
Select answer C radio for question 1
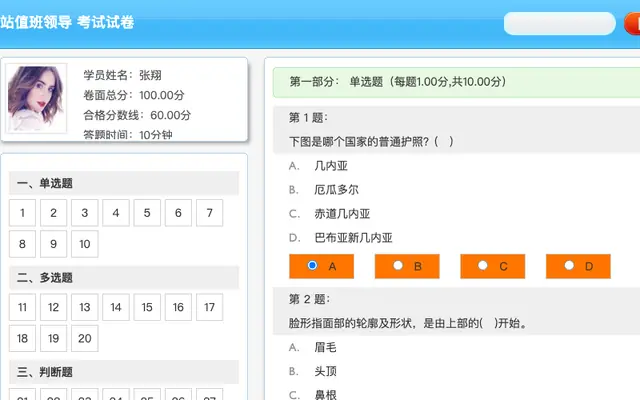point(483,265)
